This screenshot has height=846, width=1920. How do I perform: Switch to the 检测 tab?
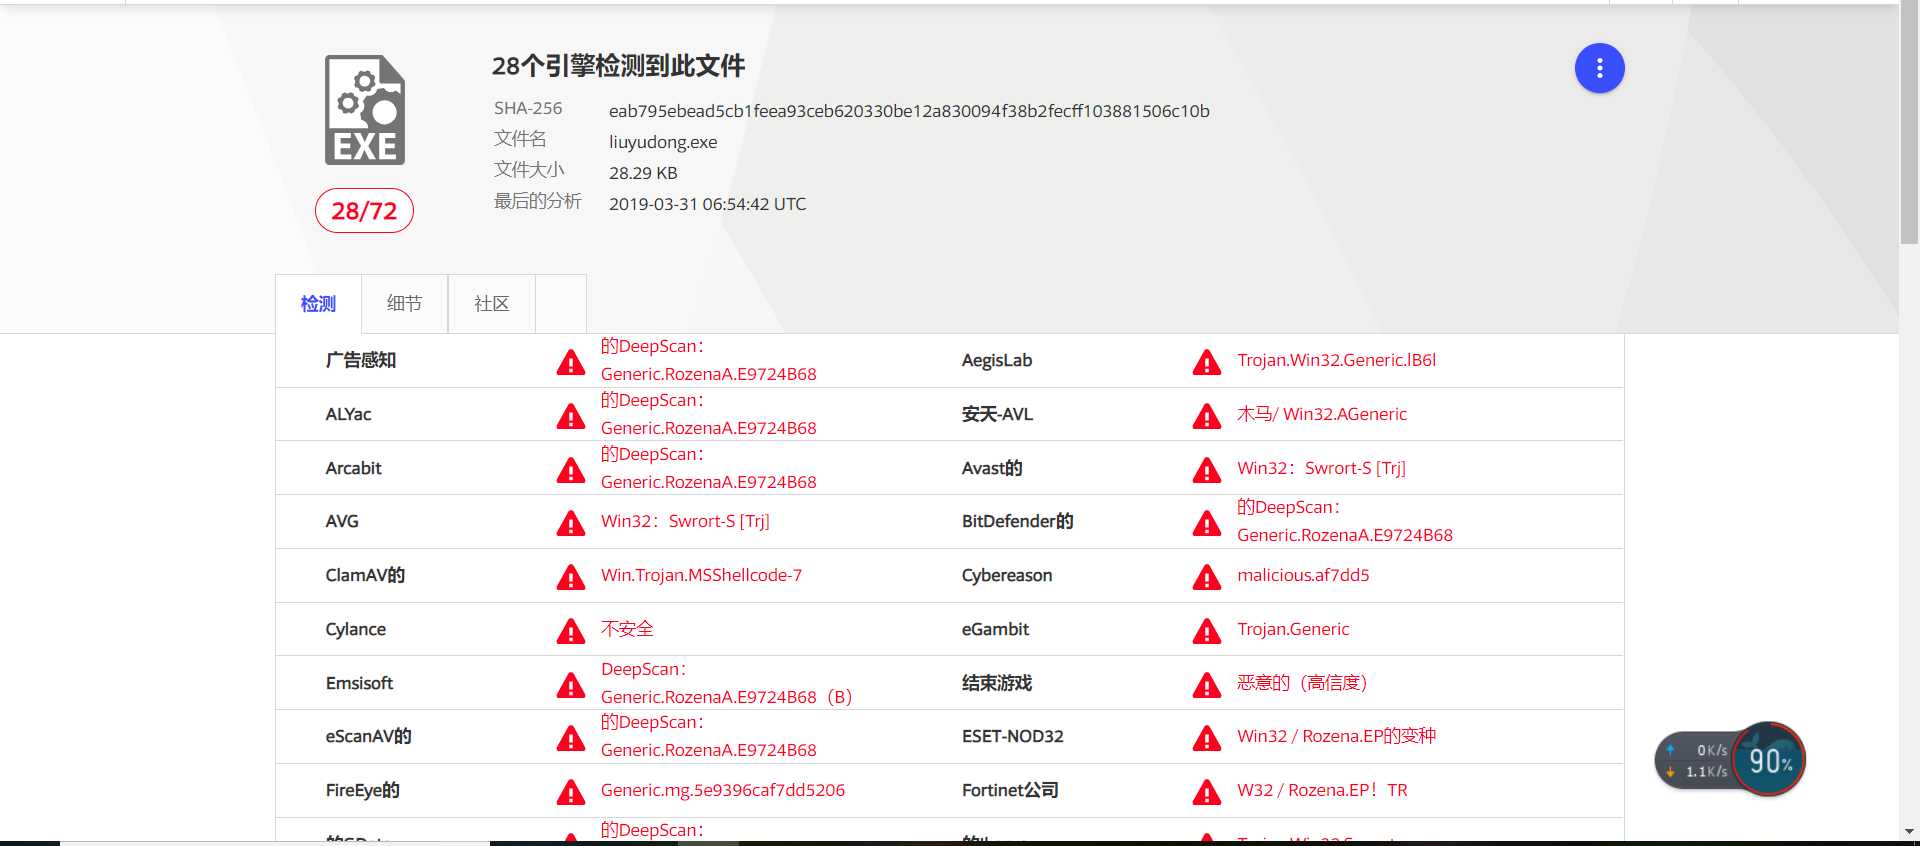tap(318, 303)
